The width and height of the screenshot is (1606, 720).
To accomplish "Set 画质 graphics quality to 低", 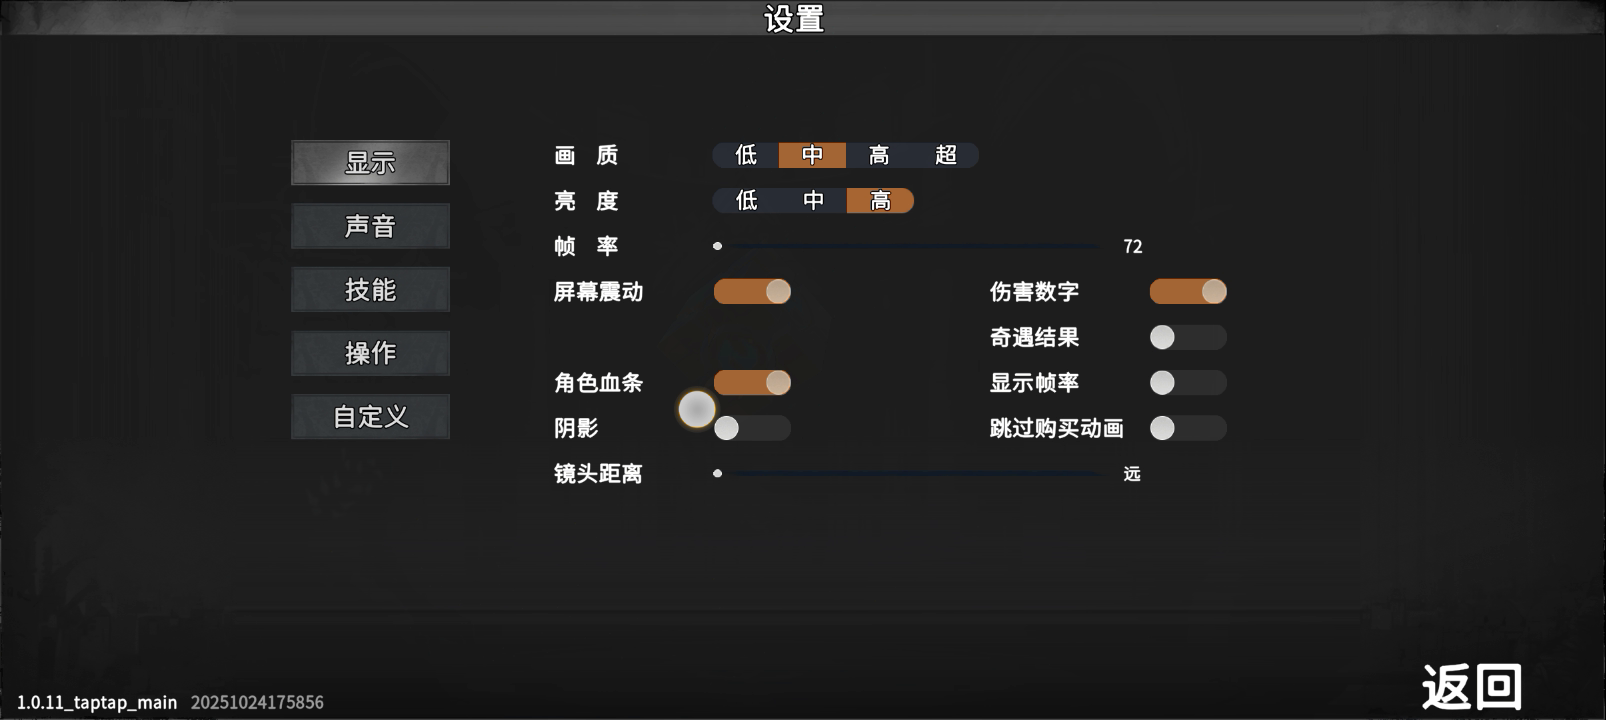I will (x=746, y=155).
